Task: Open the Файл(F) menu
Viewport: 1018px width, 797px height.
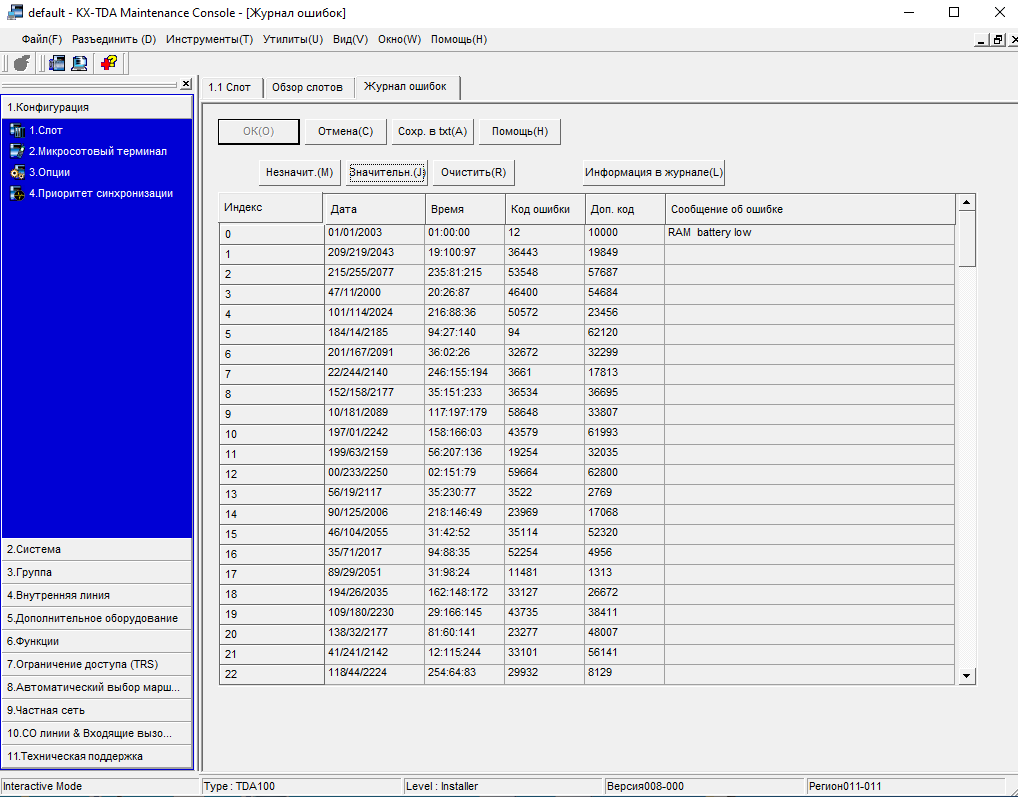Action: 42,40
